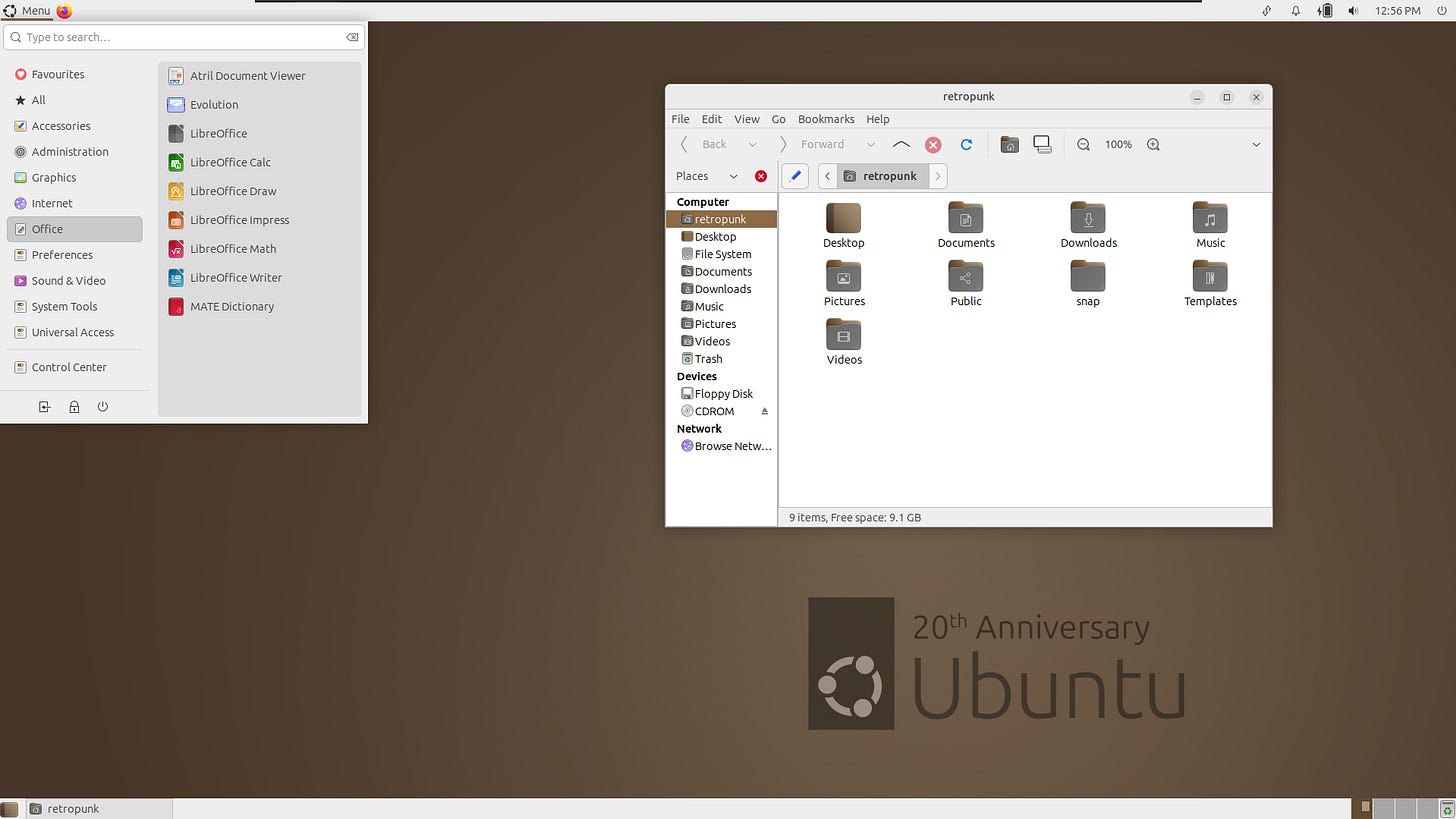Reload the current folder with refresh icon
The image size is (1456, 819).
(966, 144)
